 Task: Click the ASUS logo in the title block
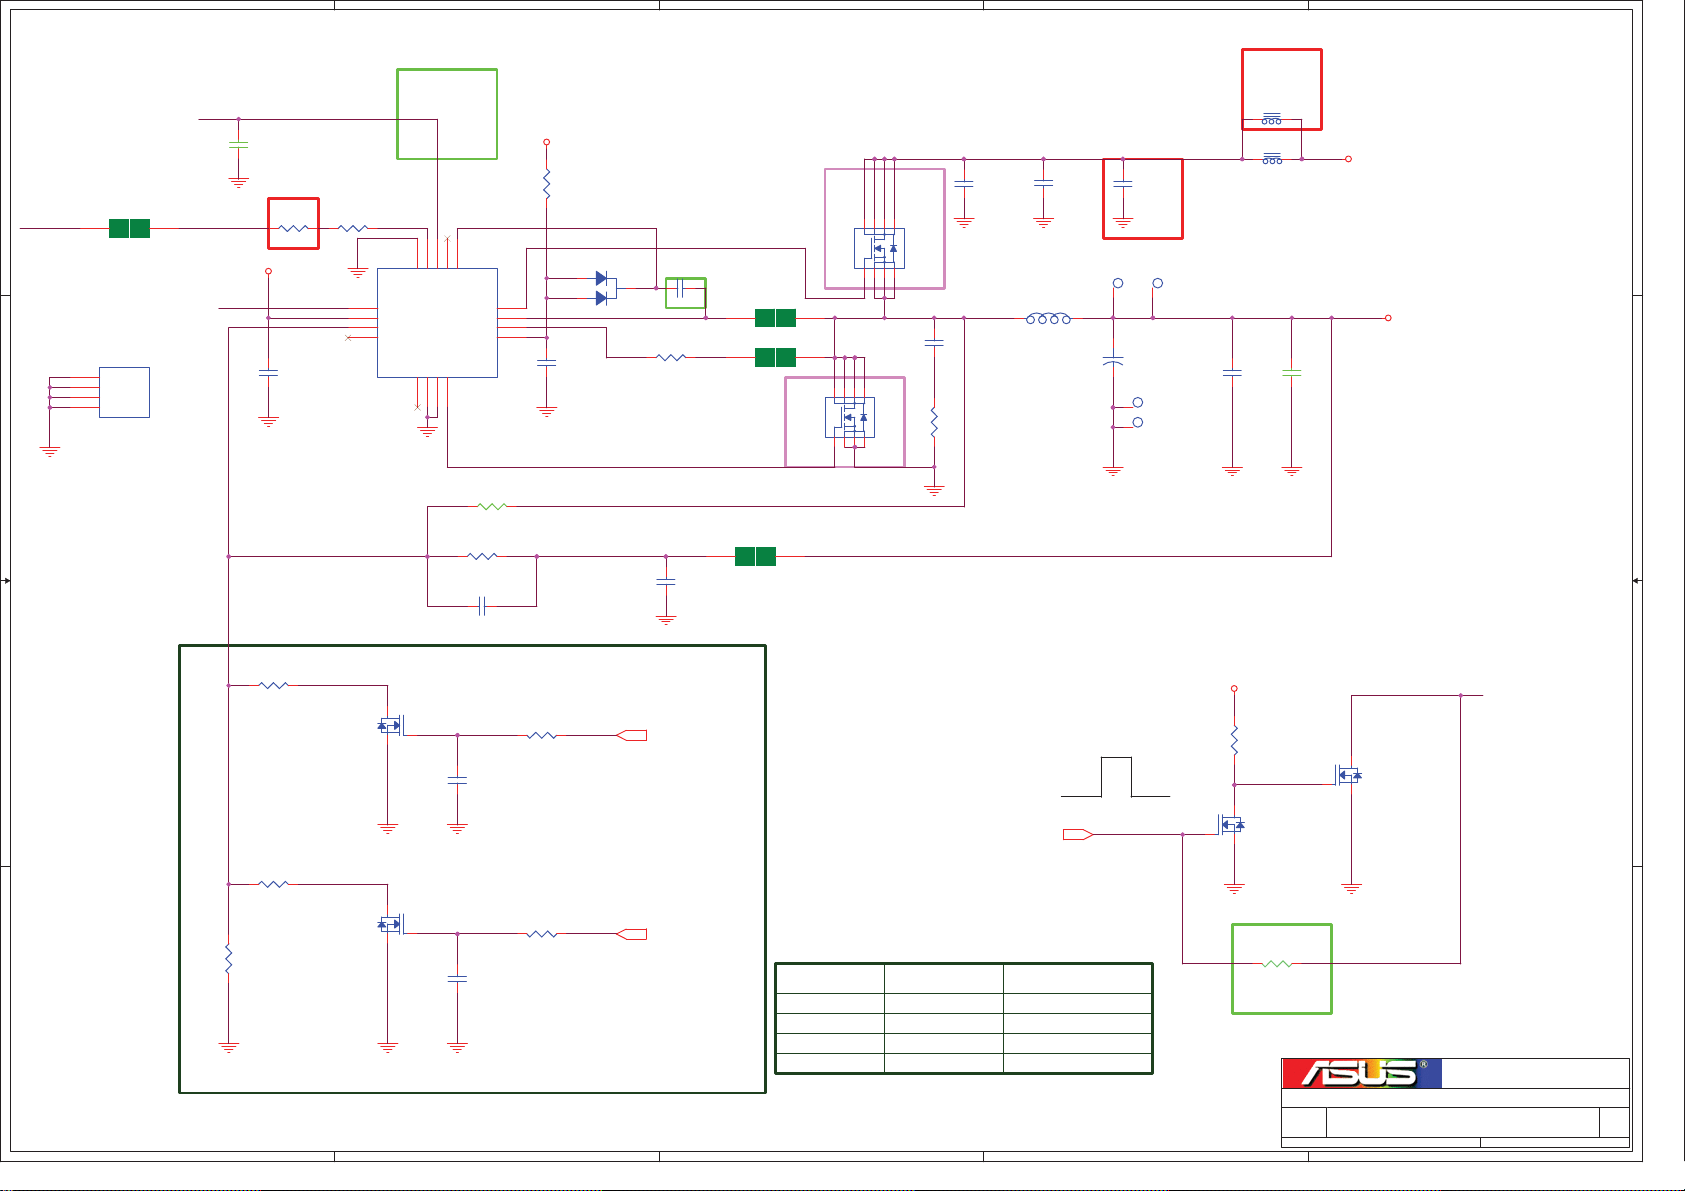click(x=1362, y=1074)
